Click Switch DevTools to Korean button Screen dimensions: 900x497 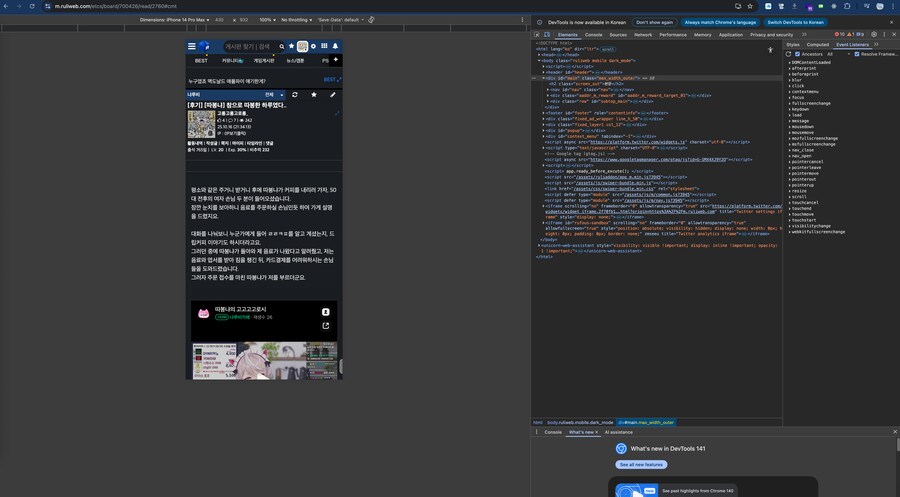click(796, 21)
